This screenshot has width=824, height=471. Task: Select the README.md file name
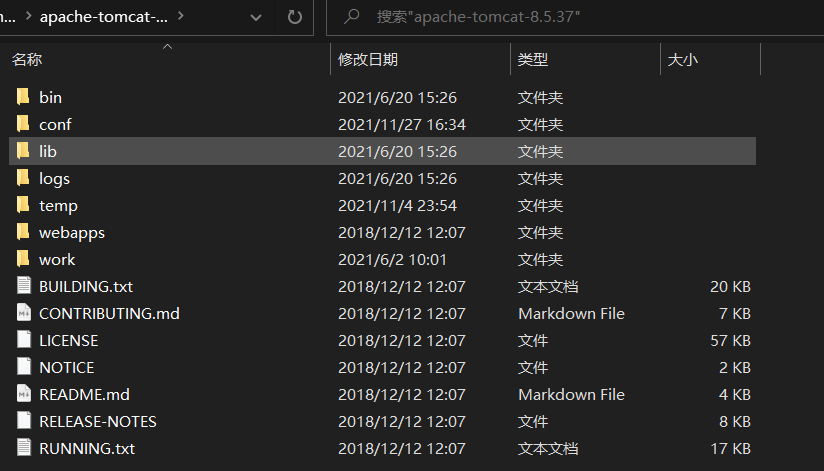tap(85, 394)
